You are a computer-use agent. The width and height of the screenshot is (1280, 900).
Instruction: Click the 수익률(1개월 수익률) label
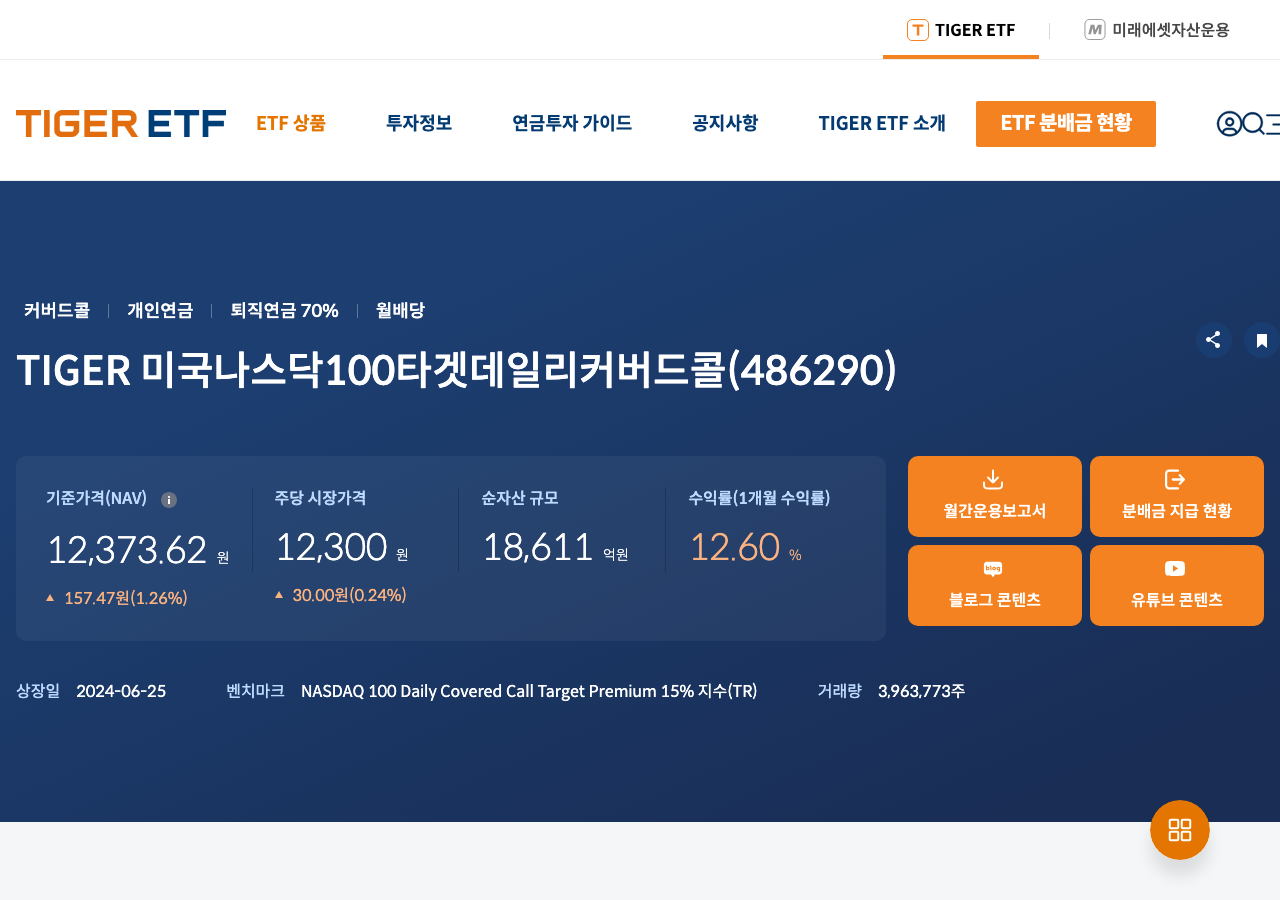[x=759, y=498]
